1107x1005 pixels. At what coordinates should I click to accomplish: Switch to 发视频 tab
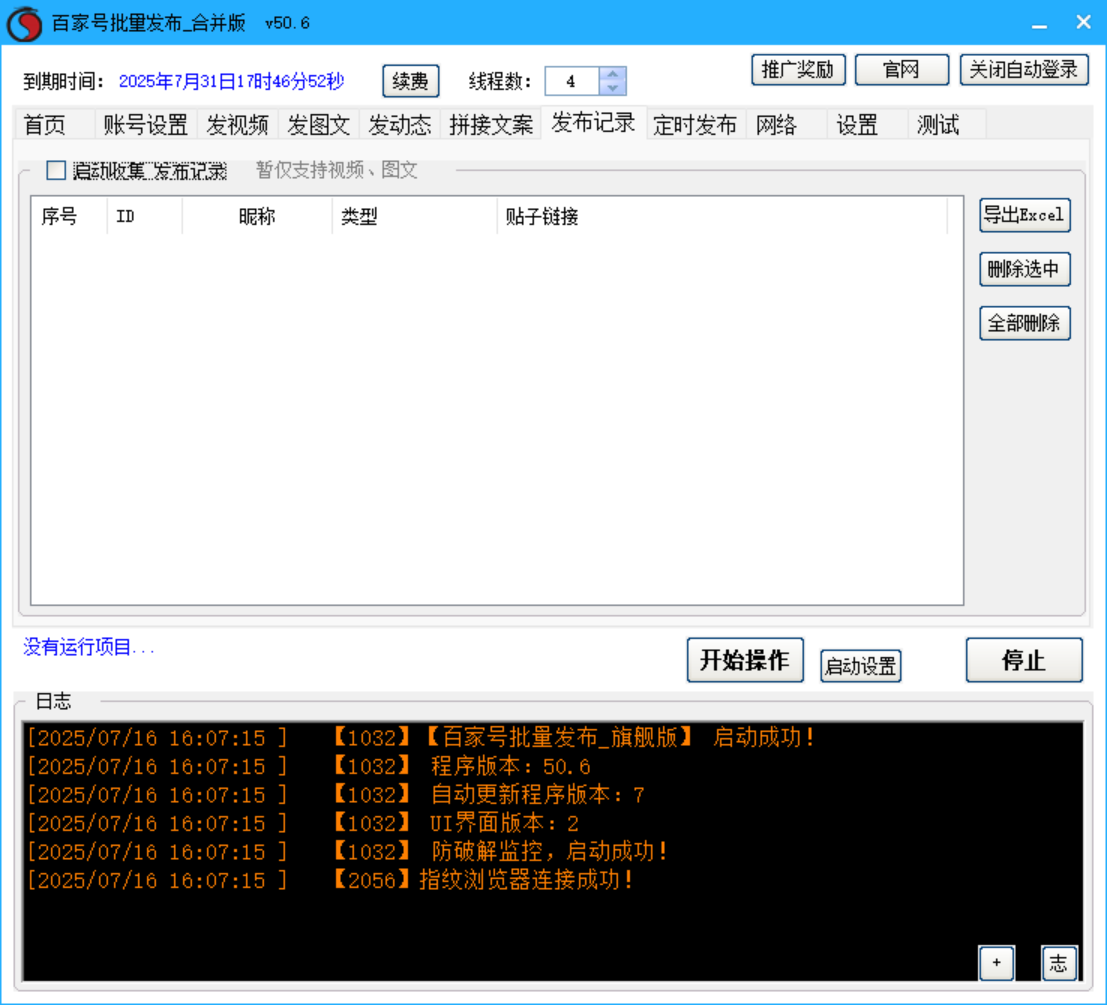click(x=237, y=125)
